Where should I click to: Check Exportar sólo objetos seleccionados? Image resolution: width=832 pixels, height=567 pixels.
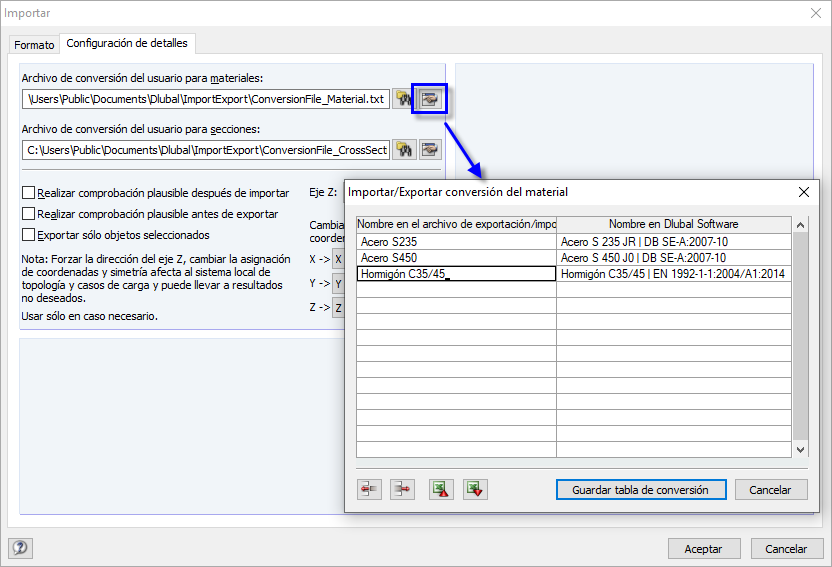pos(29,234)
